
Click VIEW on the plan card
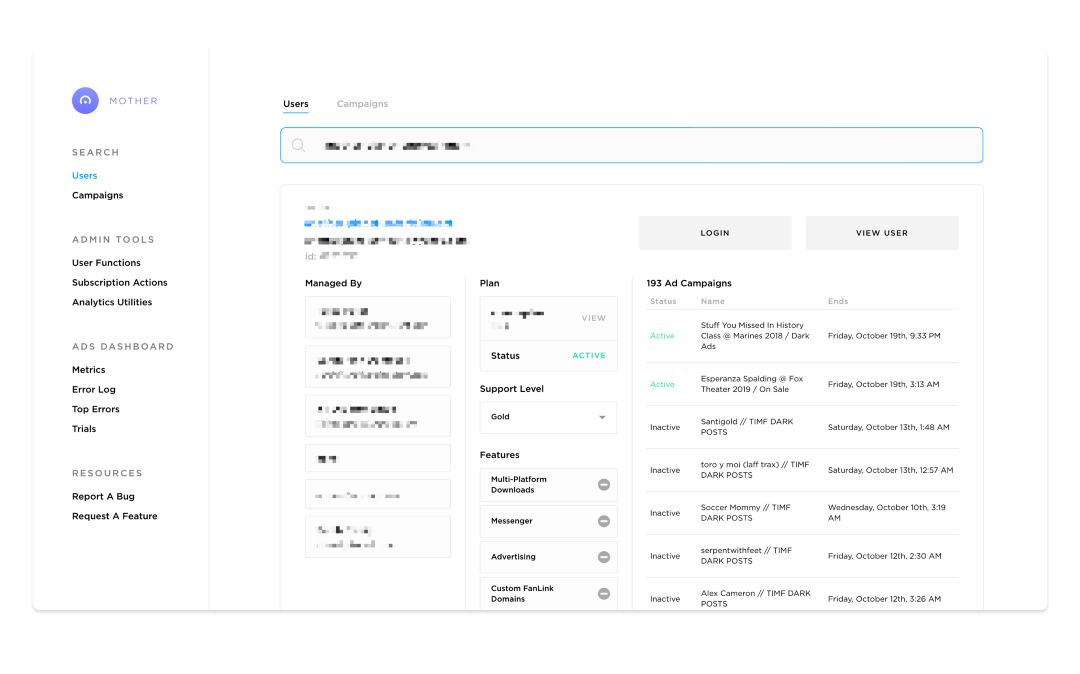tap(593, 318)
